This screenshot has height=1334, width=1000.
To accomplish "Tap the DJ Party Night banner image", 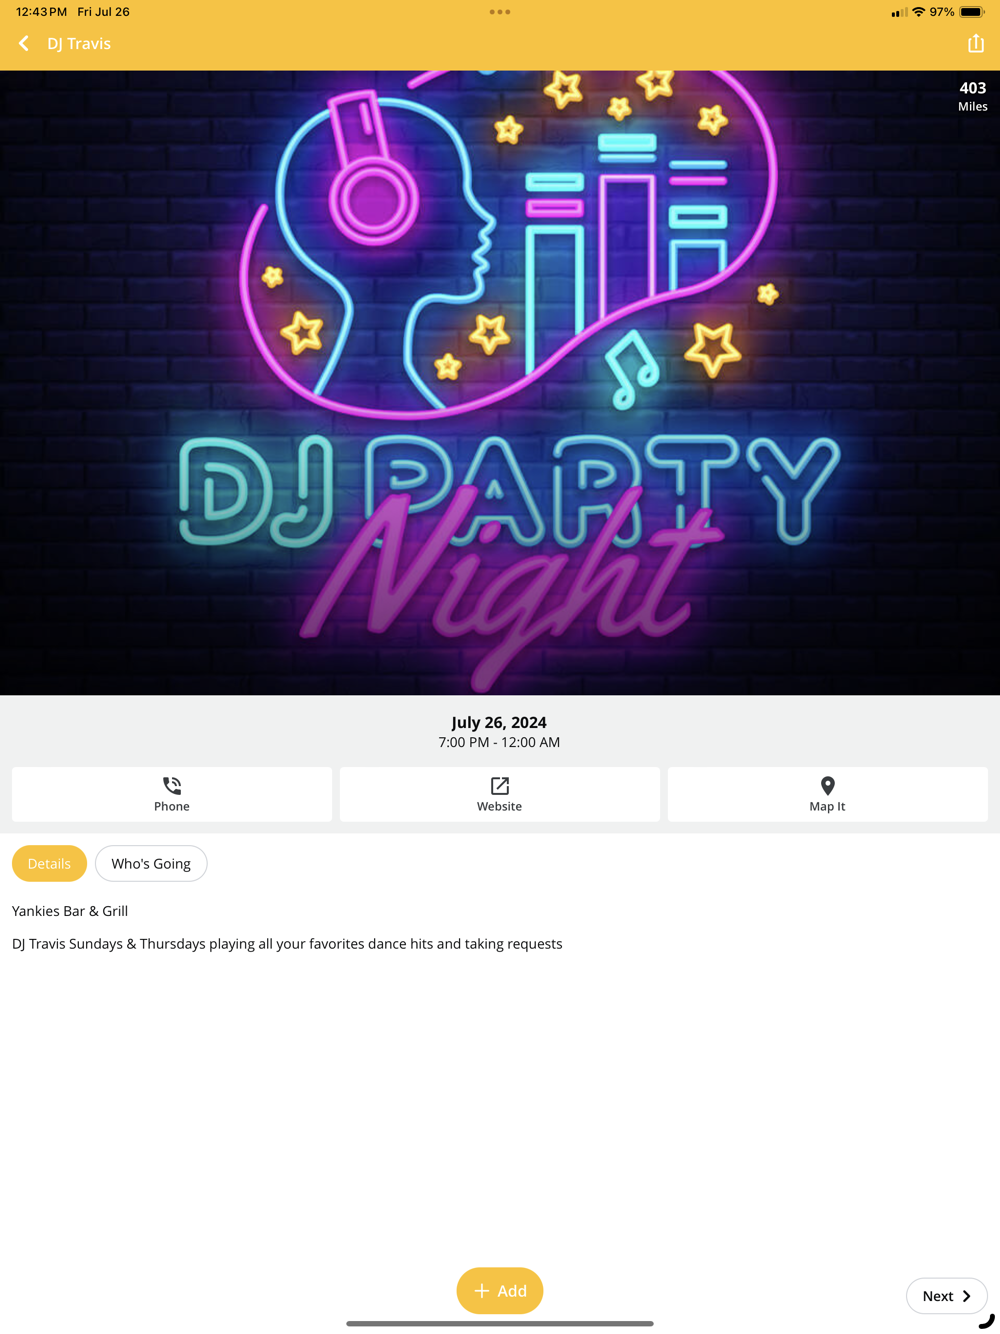I will point(500,383).
